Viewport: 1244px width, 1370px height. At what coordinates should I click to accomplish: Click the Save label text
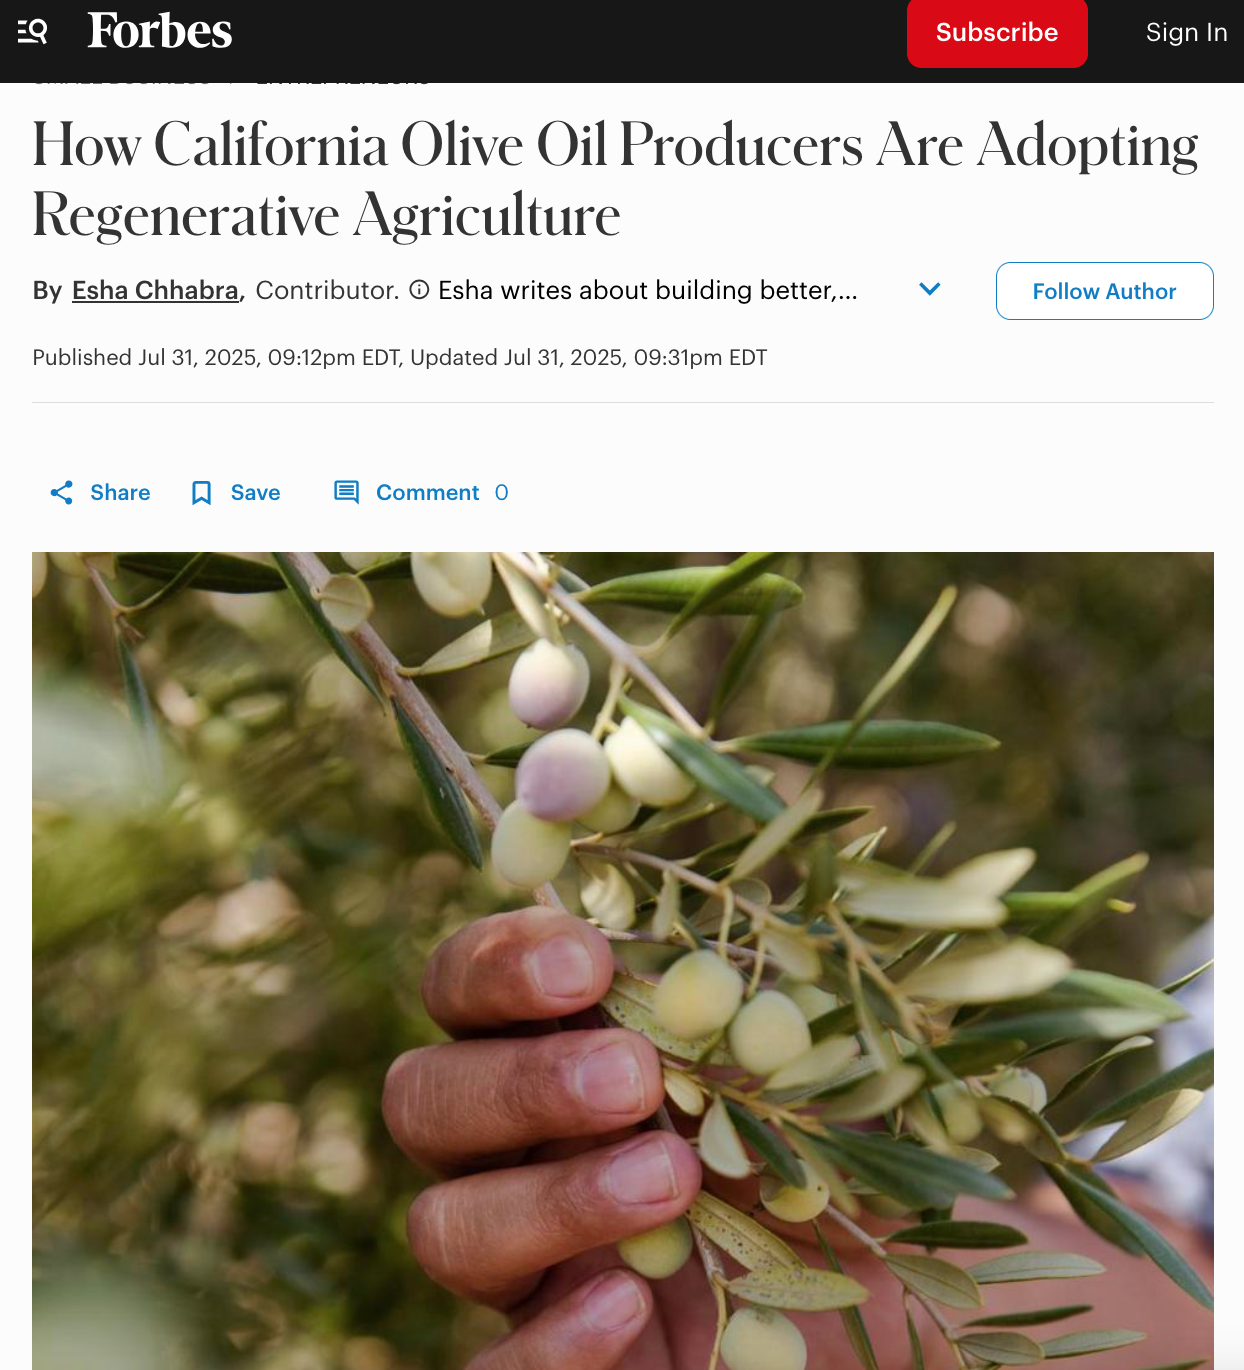click(255, 493)
